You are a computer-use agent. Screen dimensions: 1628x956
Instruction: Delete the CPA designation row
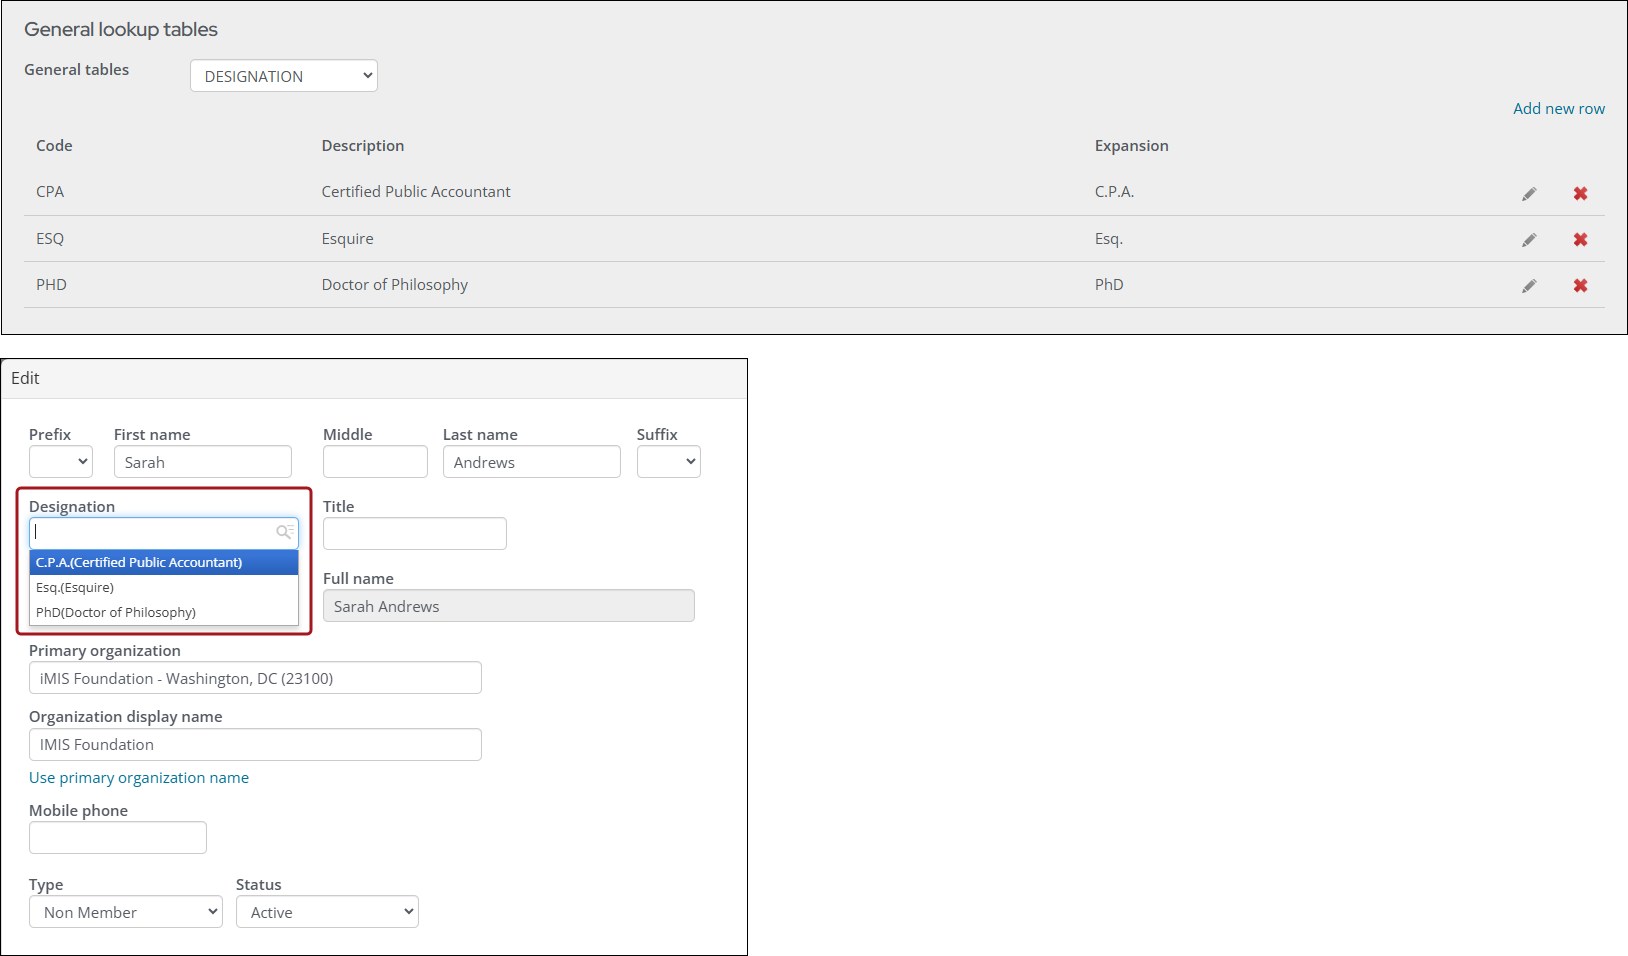(1580, 194)
